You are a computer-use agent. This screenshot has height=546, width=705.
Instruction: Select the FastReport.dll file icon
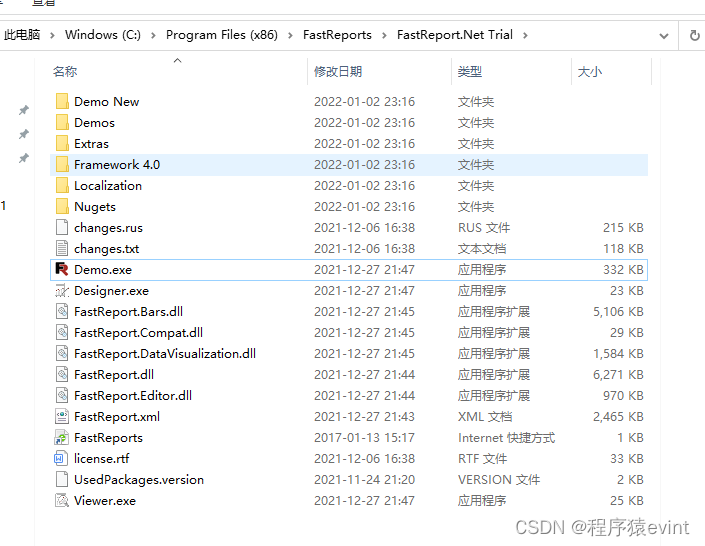point(62,374)
